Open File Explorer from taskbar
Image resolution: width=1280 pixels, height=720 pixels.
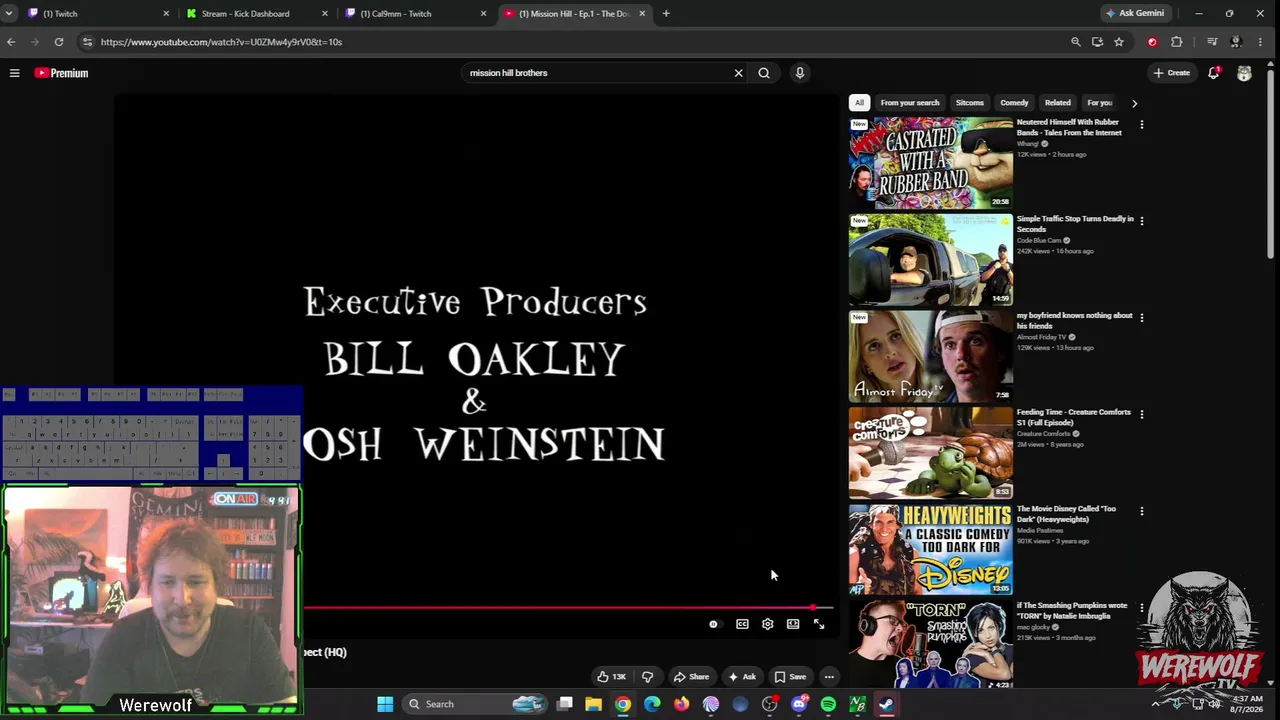pos(594,704)
